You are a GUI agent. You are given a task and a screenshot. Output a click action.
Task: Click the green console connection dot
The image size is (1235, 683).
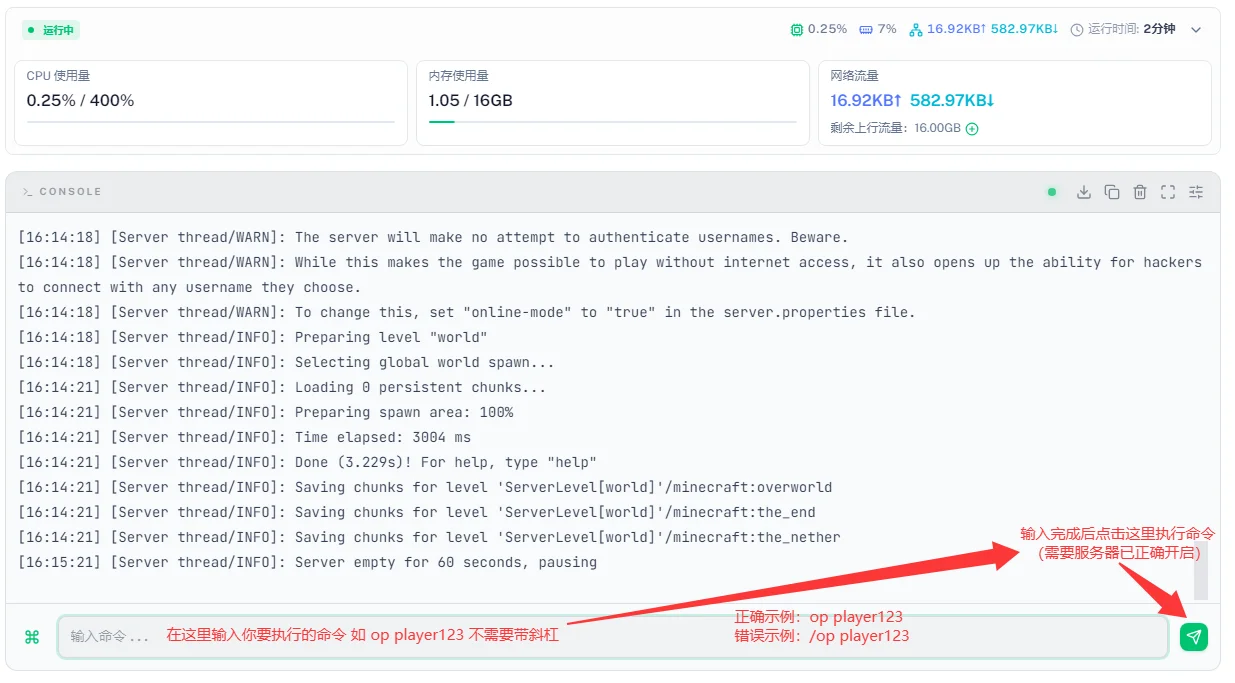tap(1051, 192)
